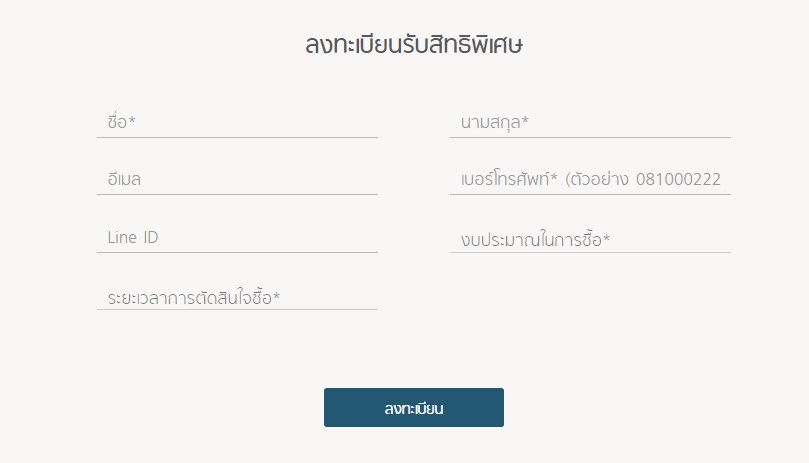Choose the purchase budget selector
The image size is (809, 463).
[x=590, y=239]
